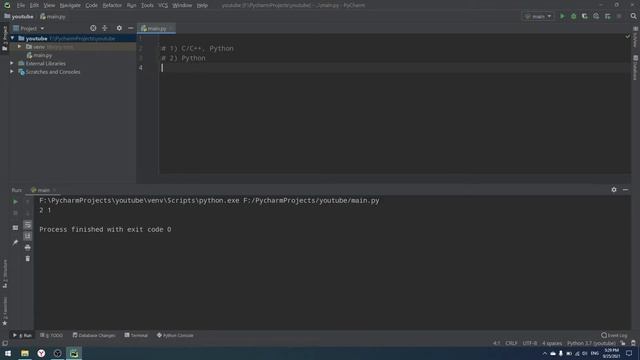Change line separator CRLF in status bar

tap(511, 343)
